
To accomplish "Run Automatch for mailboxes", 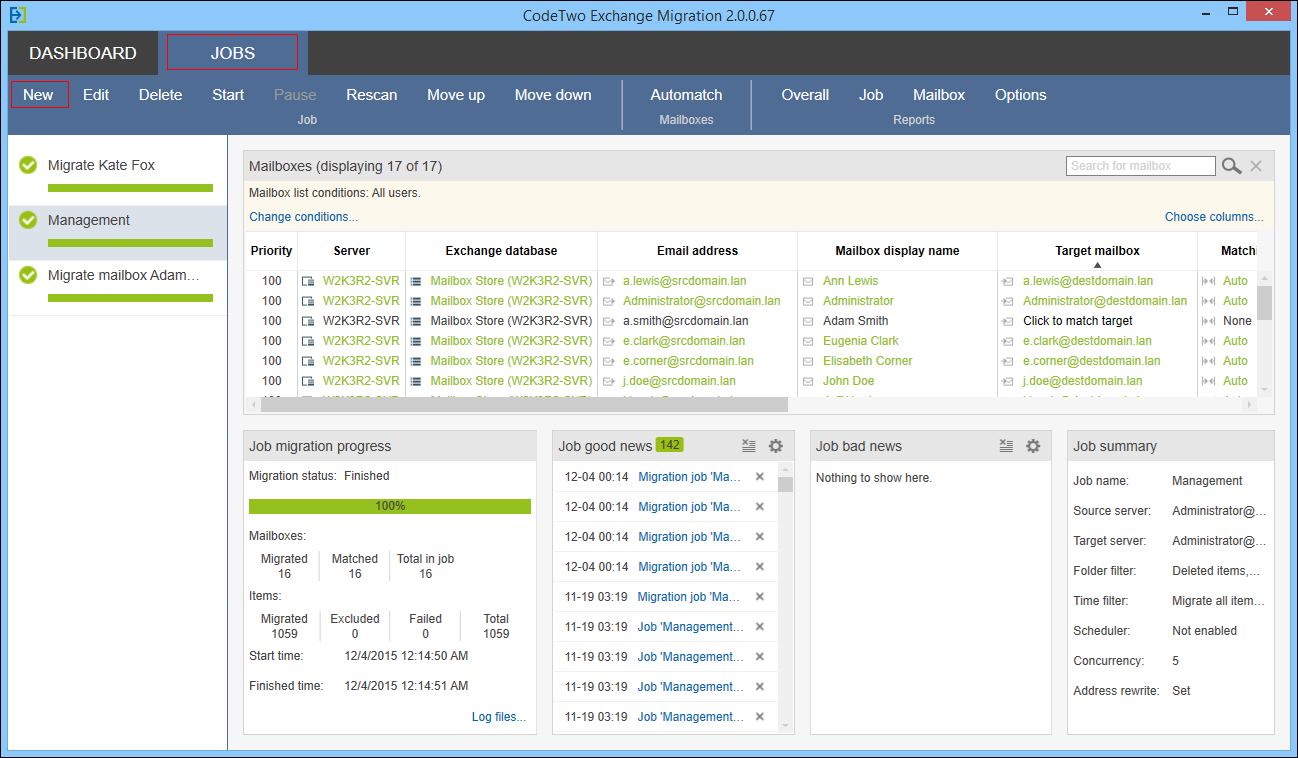I will pyautogui.click(x=686, y=95).
